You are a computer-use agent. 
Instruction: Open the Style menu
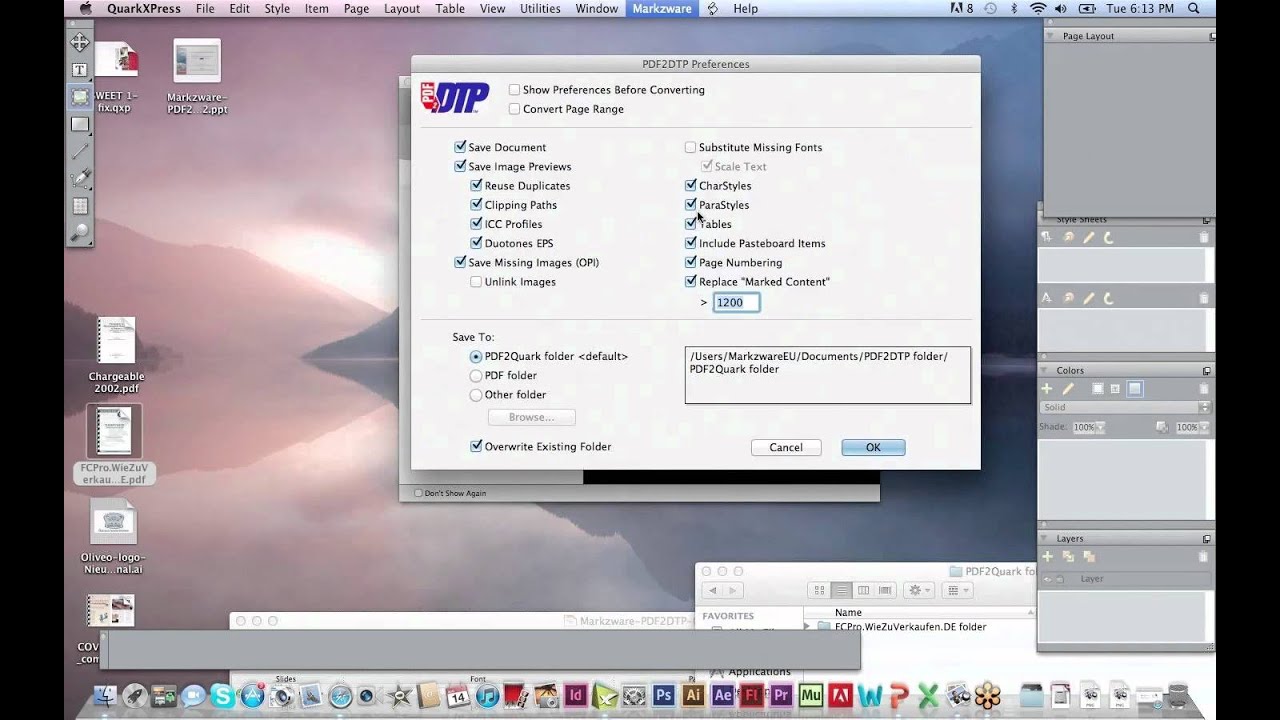pos(277,8)
